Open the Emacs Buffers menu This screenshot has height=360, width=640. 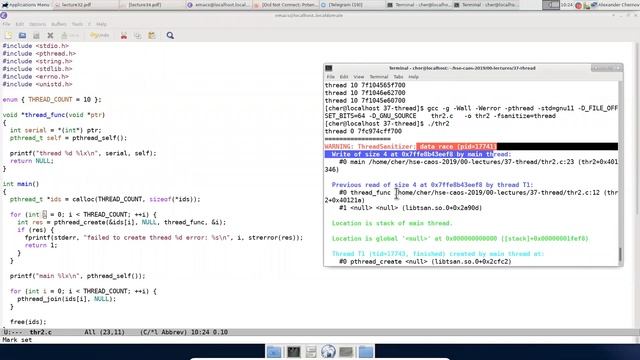coord(59,24)
